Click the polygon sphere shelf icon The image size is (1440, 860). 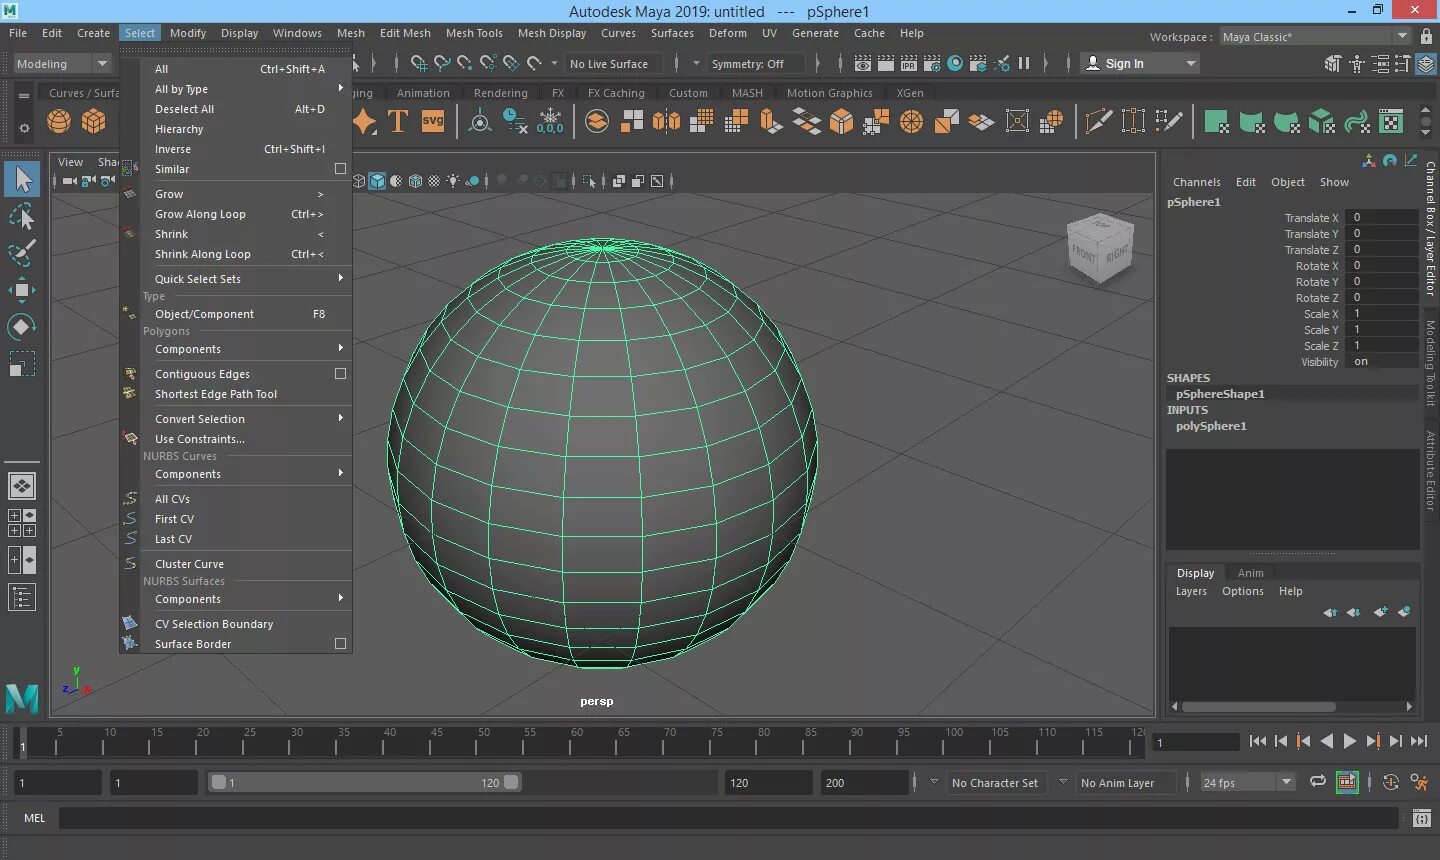[59, 122]
